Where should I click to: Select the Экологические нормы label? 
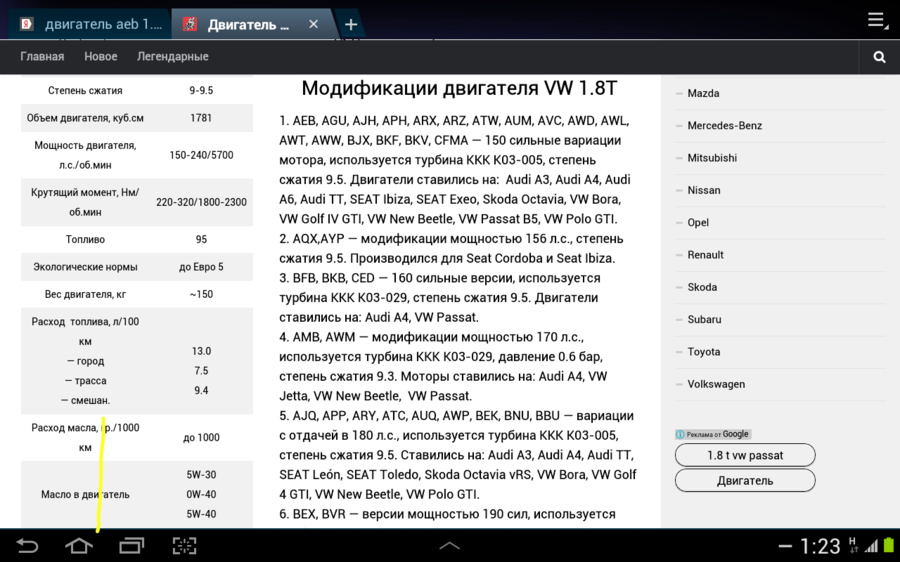[x=85, y=267]
